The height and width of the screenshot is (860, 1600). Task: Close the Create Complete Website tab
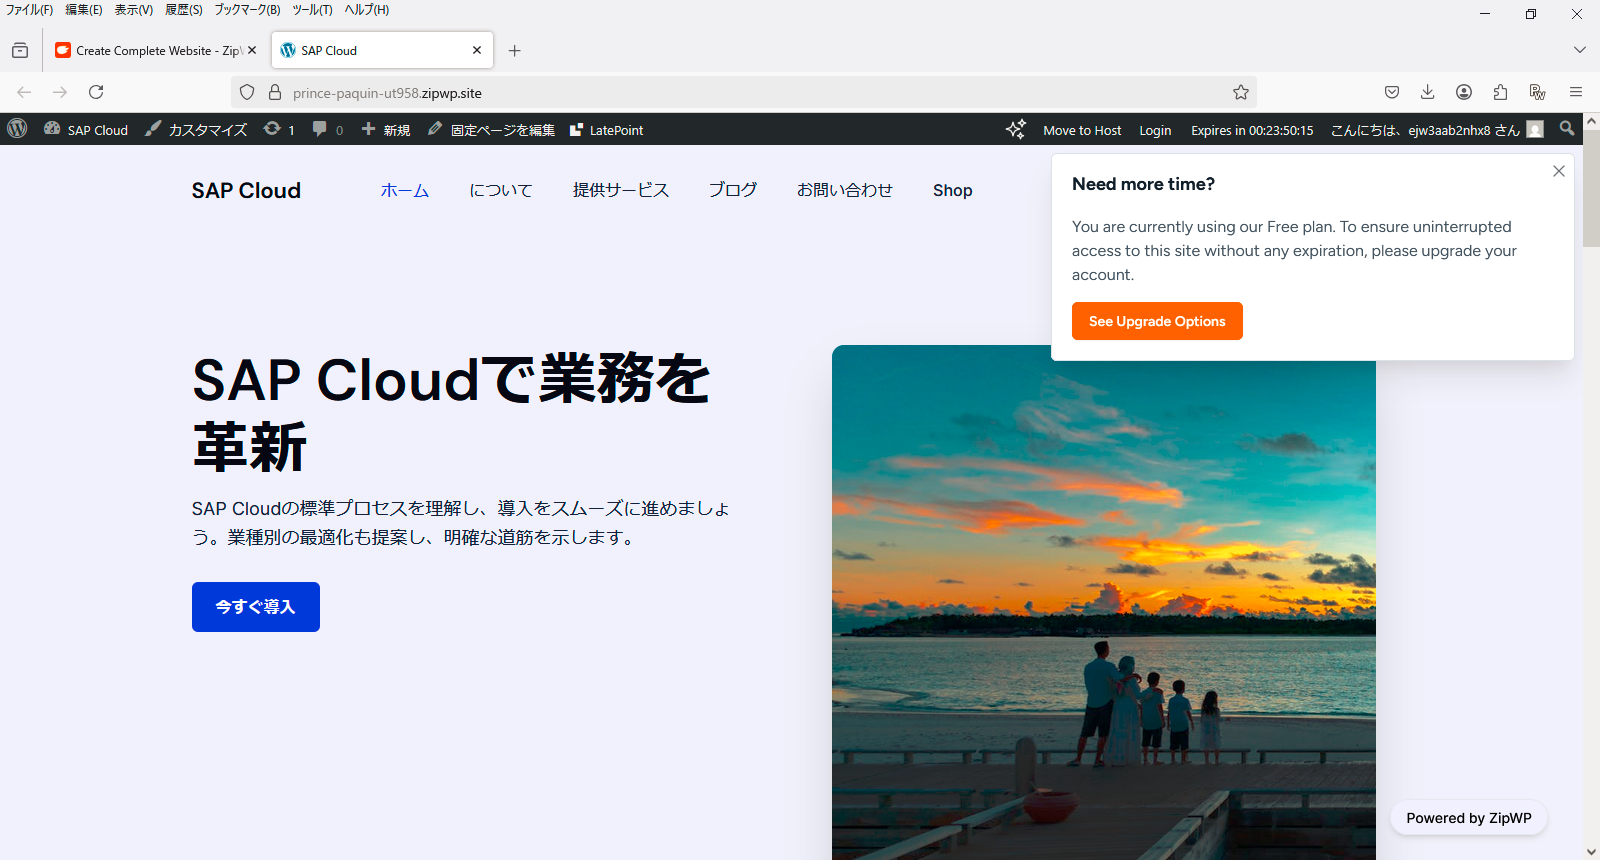[252, 50]
